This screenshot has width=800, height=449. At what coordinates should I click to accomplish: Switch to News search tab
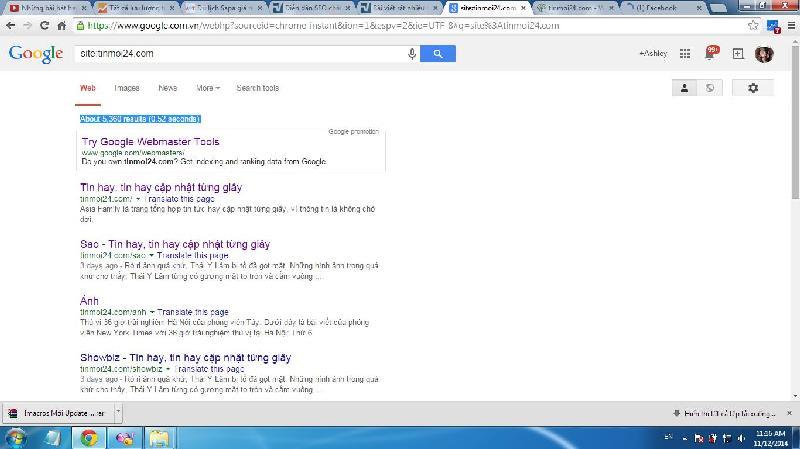(167, 88)
